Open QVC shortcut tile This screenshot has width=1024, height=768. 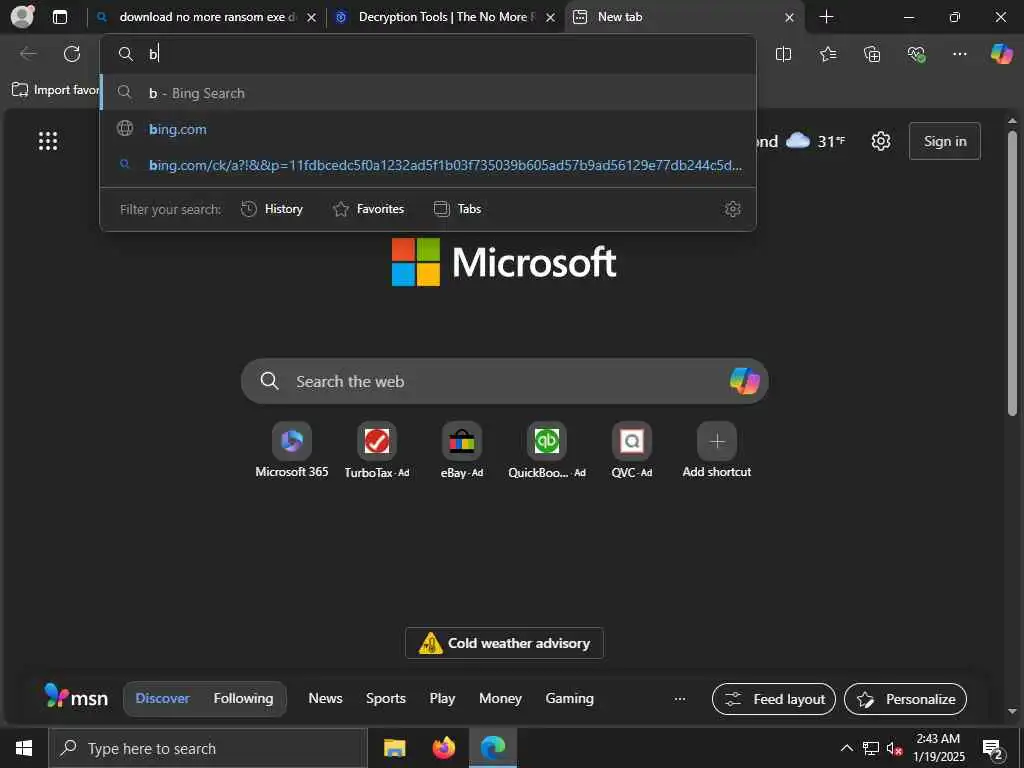tap(632, 451)
